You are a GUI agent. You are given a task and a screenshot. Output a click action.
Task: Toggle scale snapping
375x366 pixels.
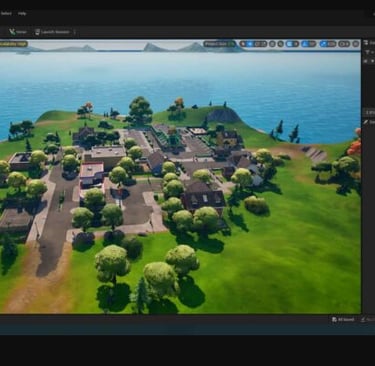pos(323,44)
